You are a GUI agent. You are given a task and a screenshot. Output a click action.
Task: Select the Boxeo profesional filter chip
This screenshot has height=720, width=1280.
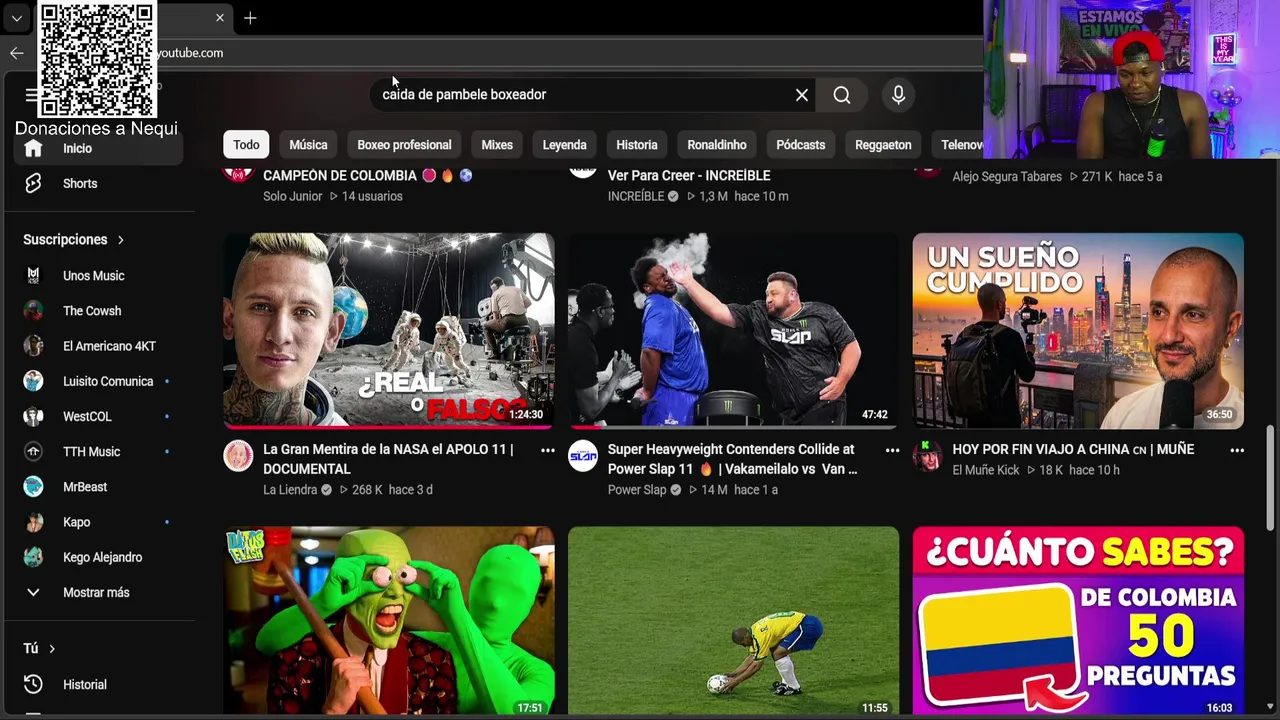click(404, 145)
